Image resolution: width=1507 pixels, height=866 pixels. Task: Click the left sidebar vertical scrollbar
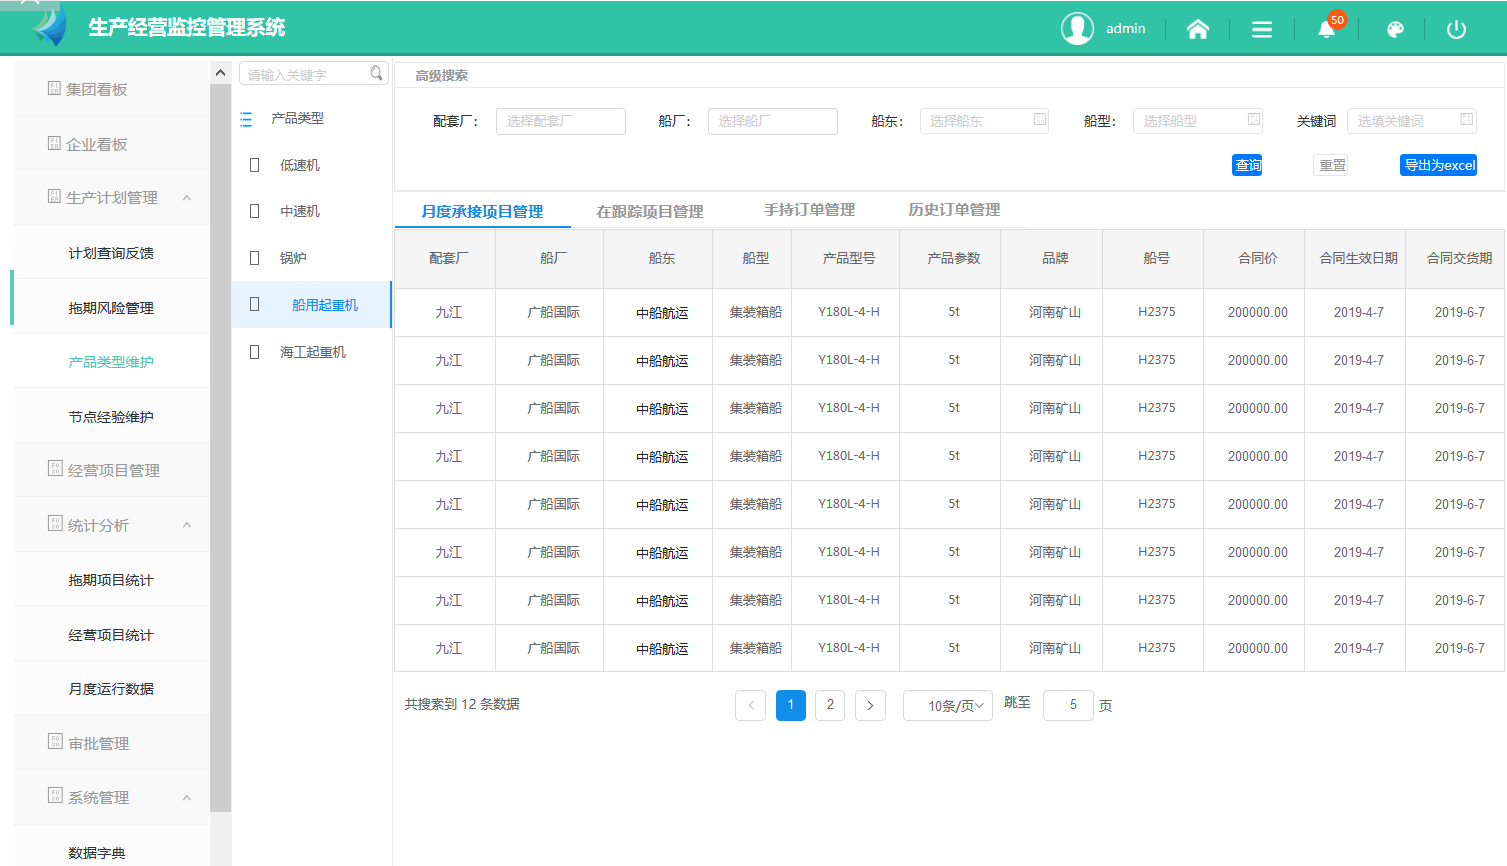pyautogui.click(x=221, y=450)
